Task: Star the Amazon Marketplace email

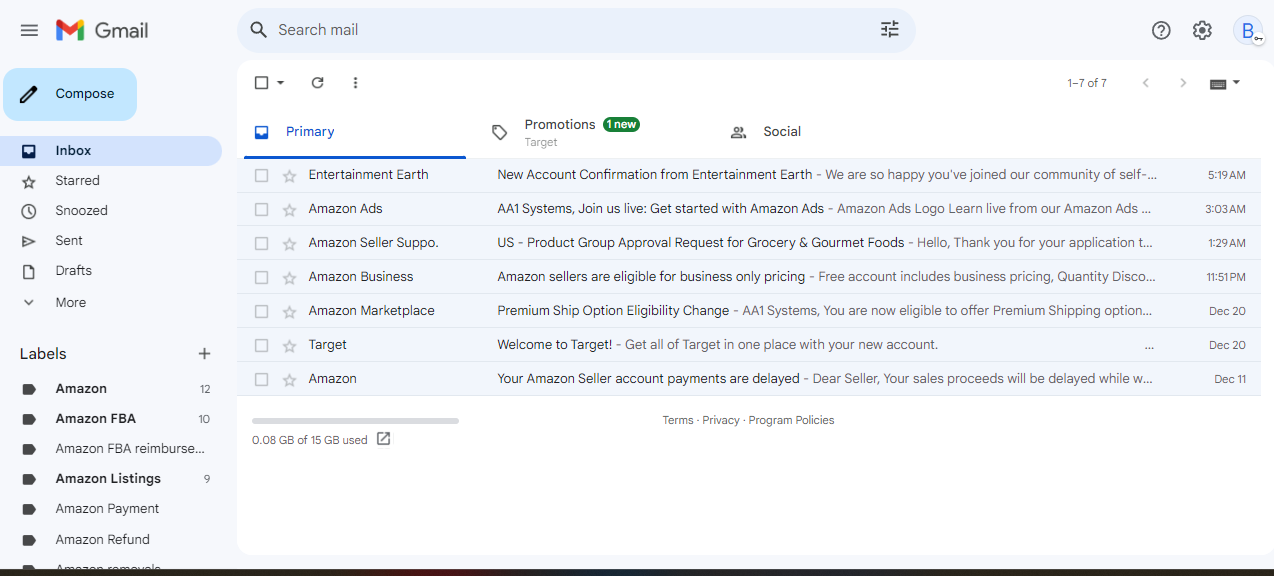Action: pos(290,312)
